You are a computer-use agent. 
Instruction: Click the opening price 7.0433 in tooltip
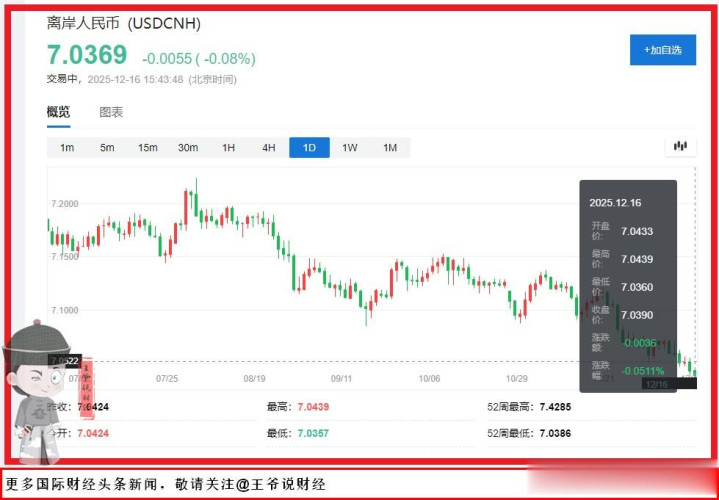[637, 231]
